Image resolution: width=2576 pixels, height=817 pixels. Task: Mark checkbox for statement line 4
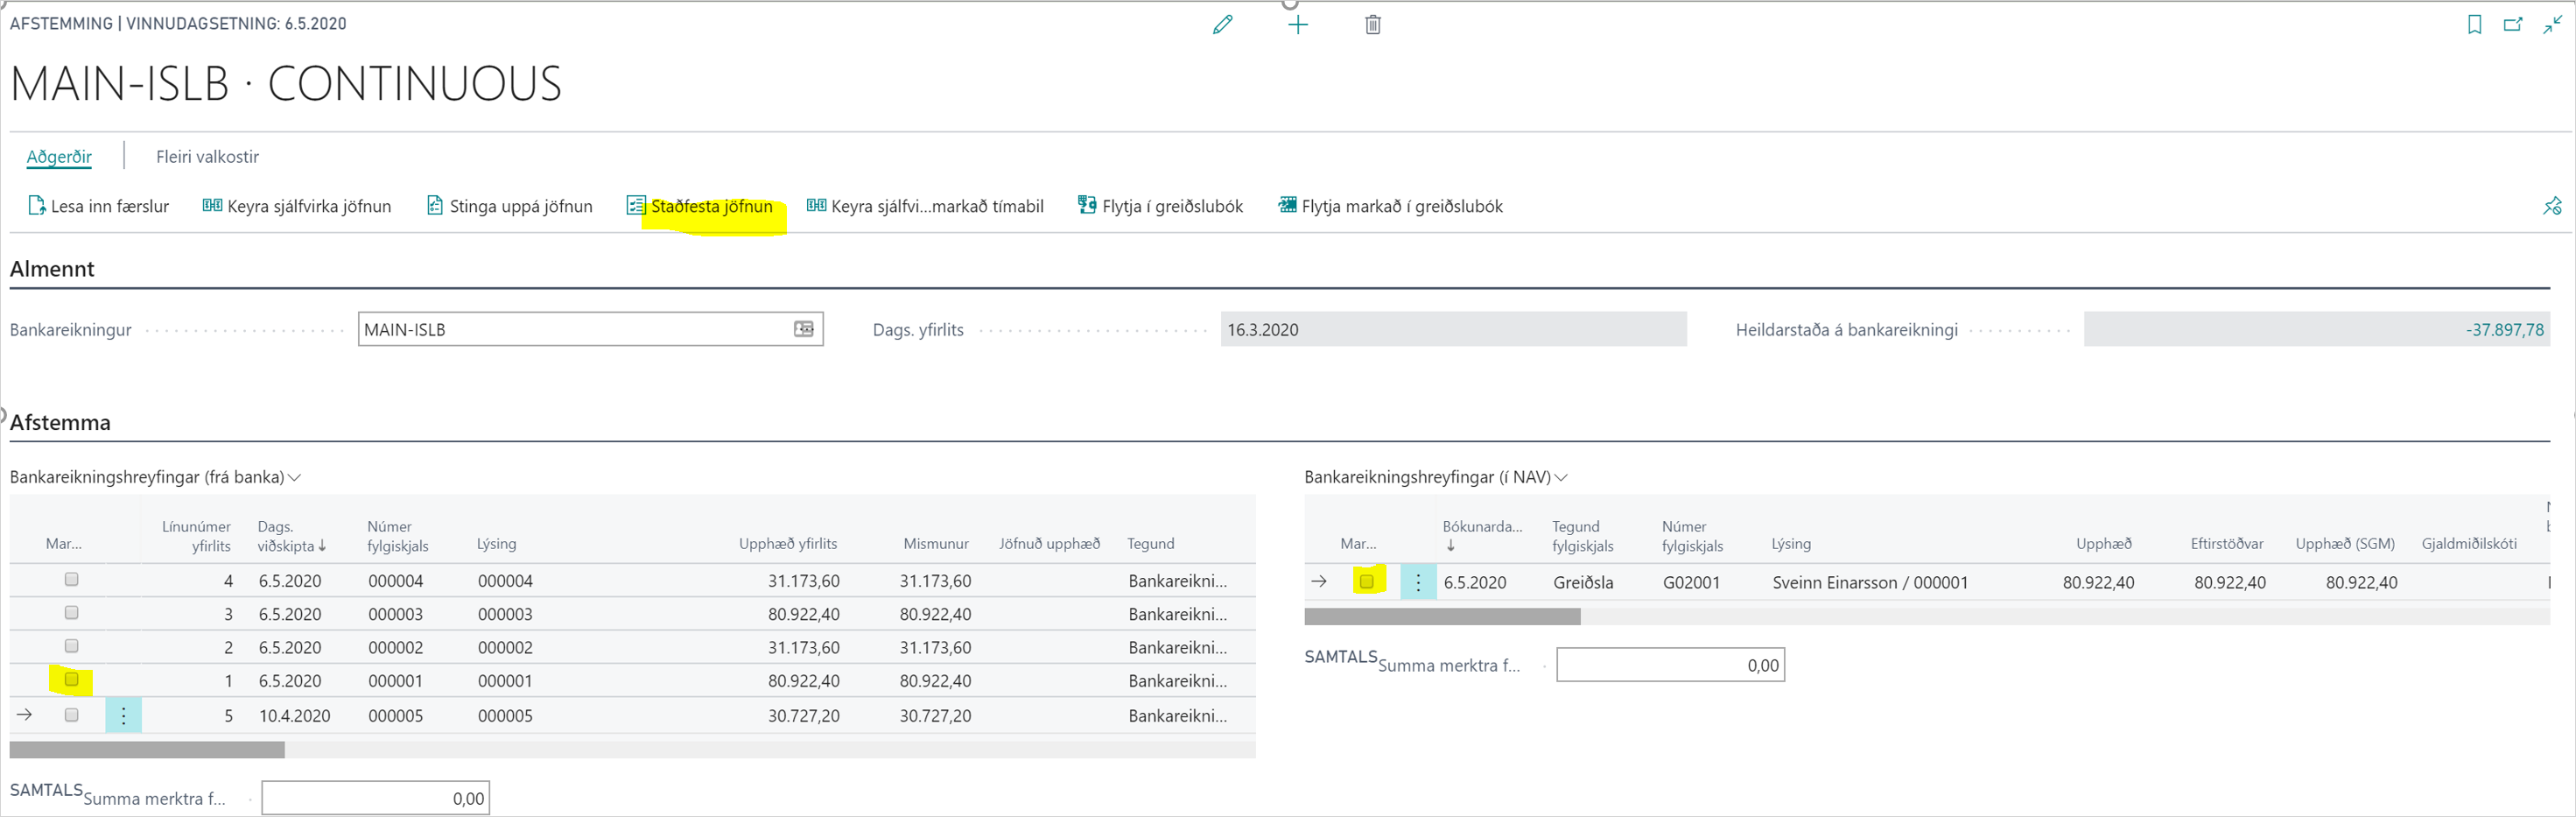point(71,579)
